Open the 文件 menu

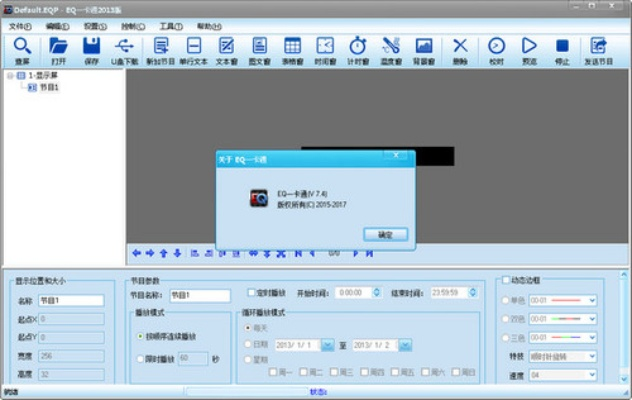[x=20, y=26]
